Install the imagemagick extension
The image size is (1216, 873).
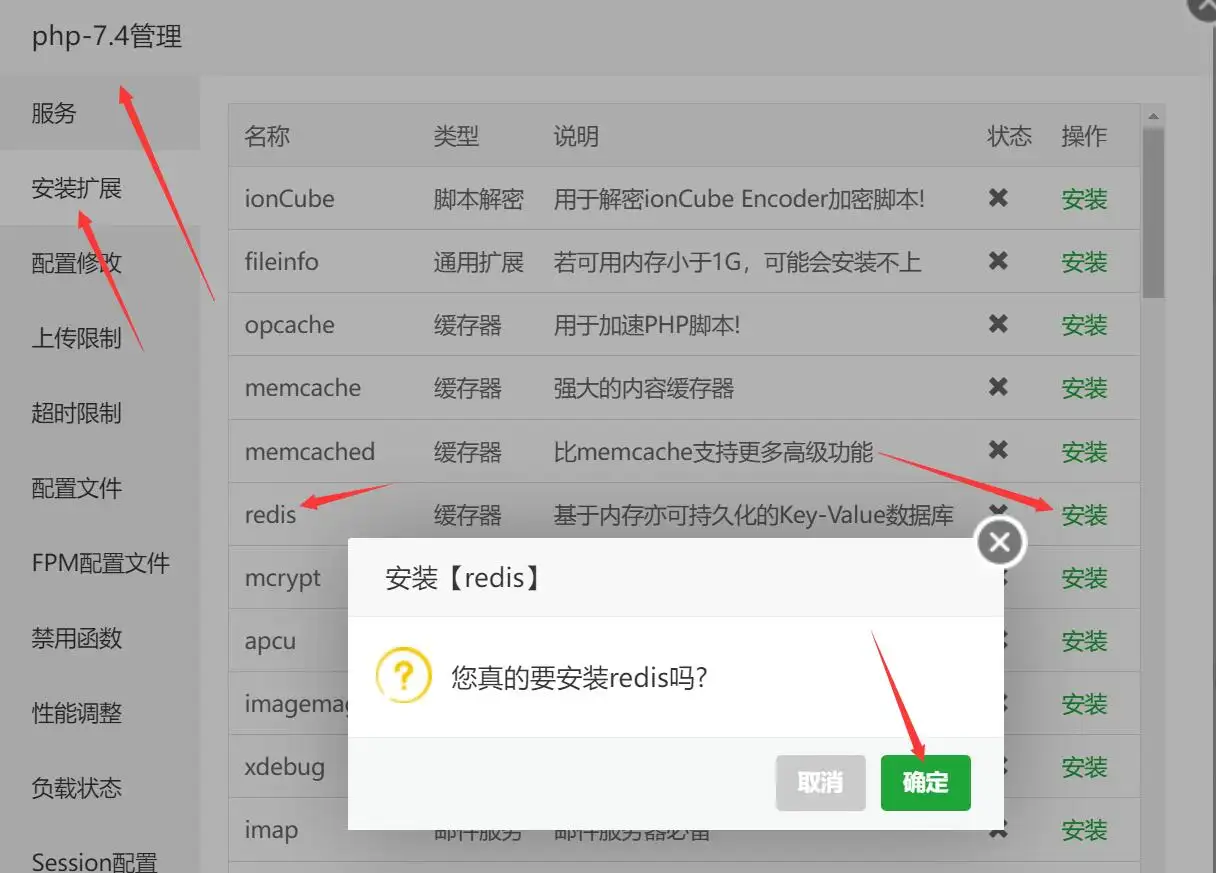1084,704
